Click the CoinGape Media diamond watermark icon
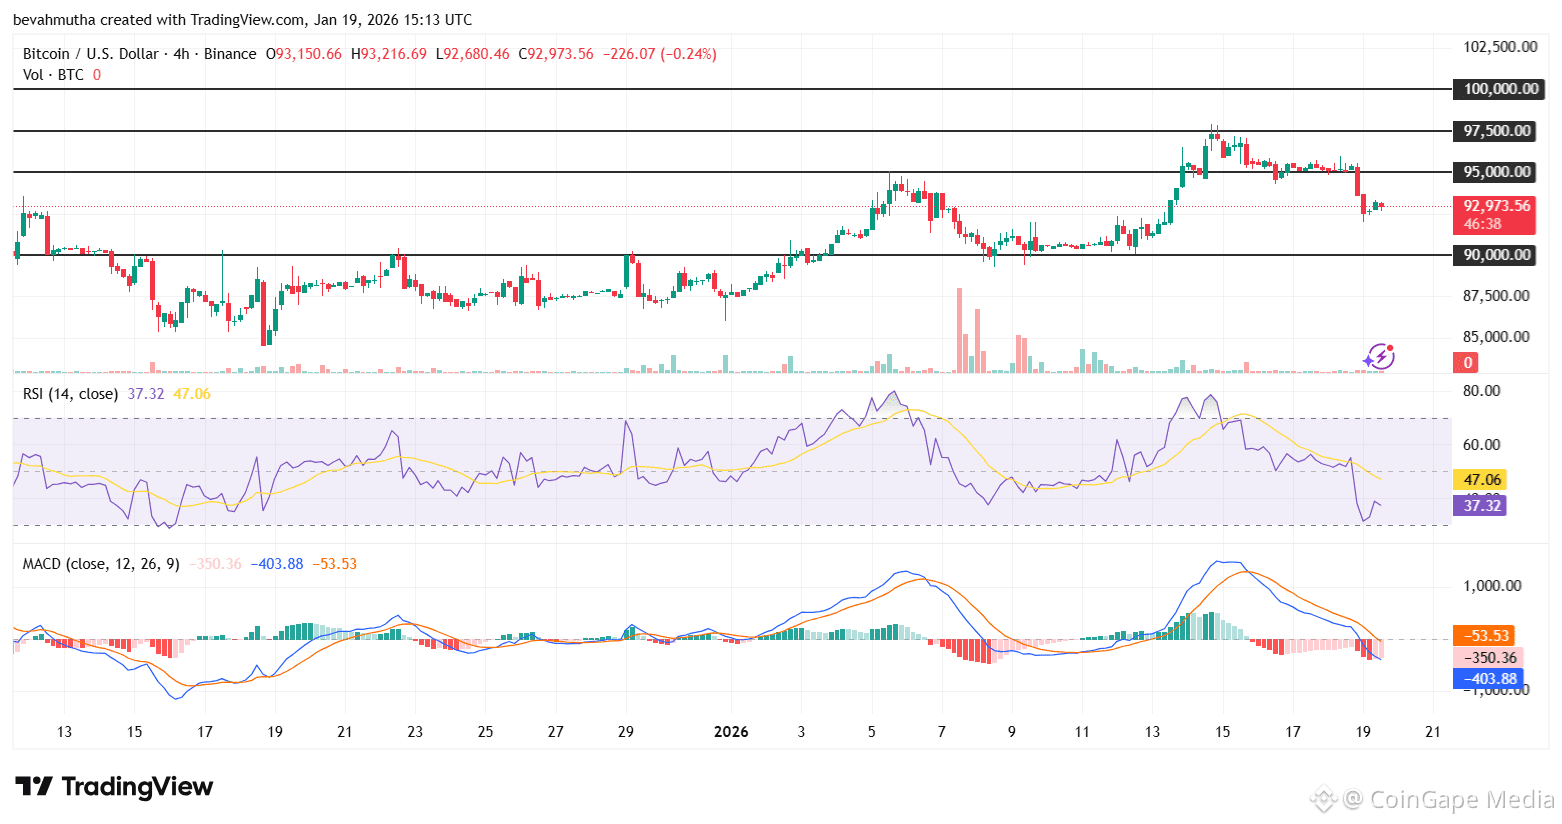This screenshot has width=1562, height=824. (x=1326, y=799)
